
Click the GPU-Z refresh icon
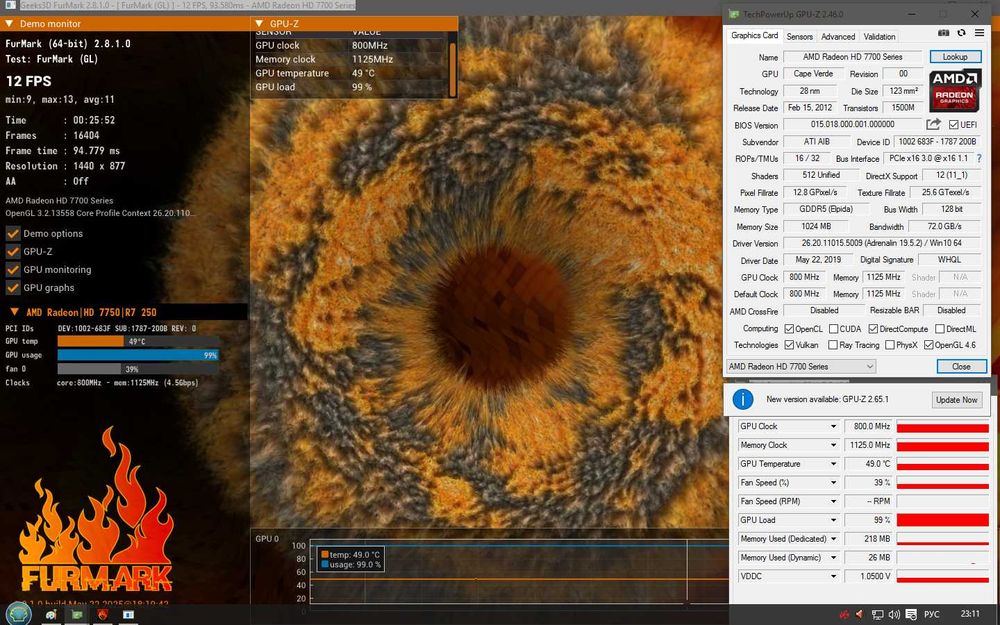point(961,33)
